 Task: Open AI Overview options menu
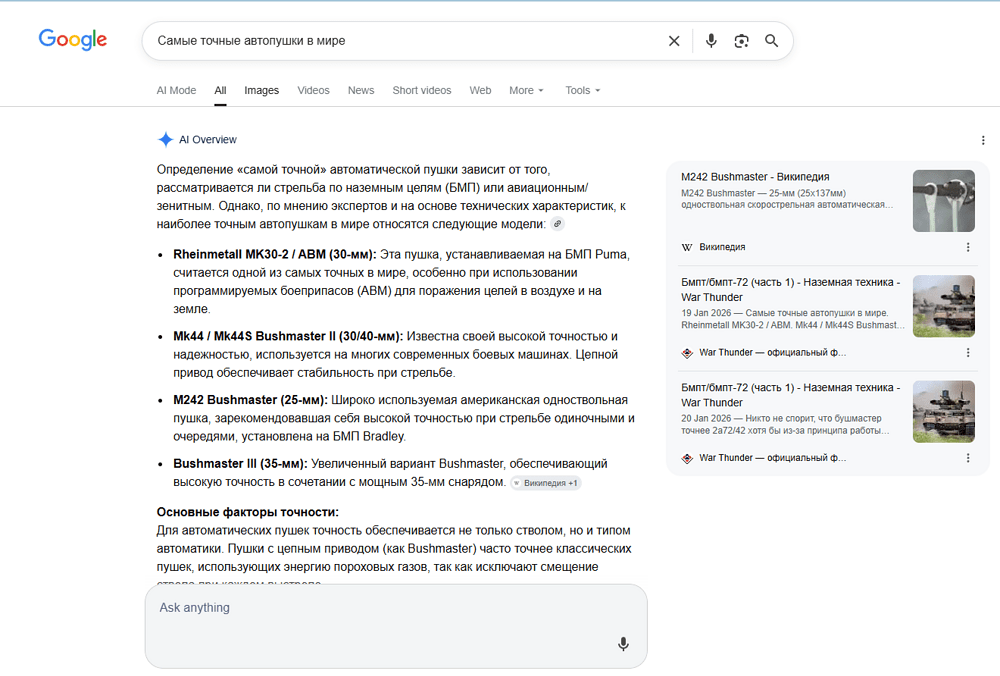point(983,140)
